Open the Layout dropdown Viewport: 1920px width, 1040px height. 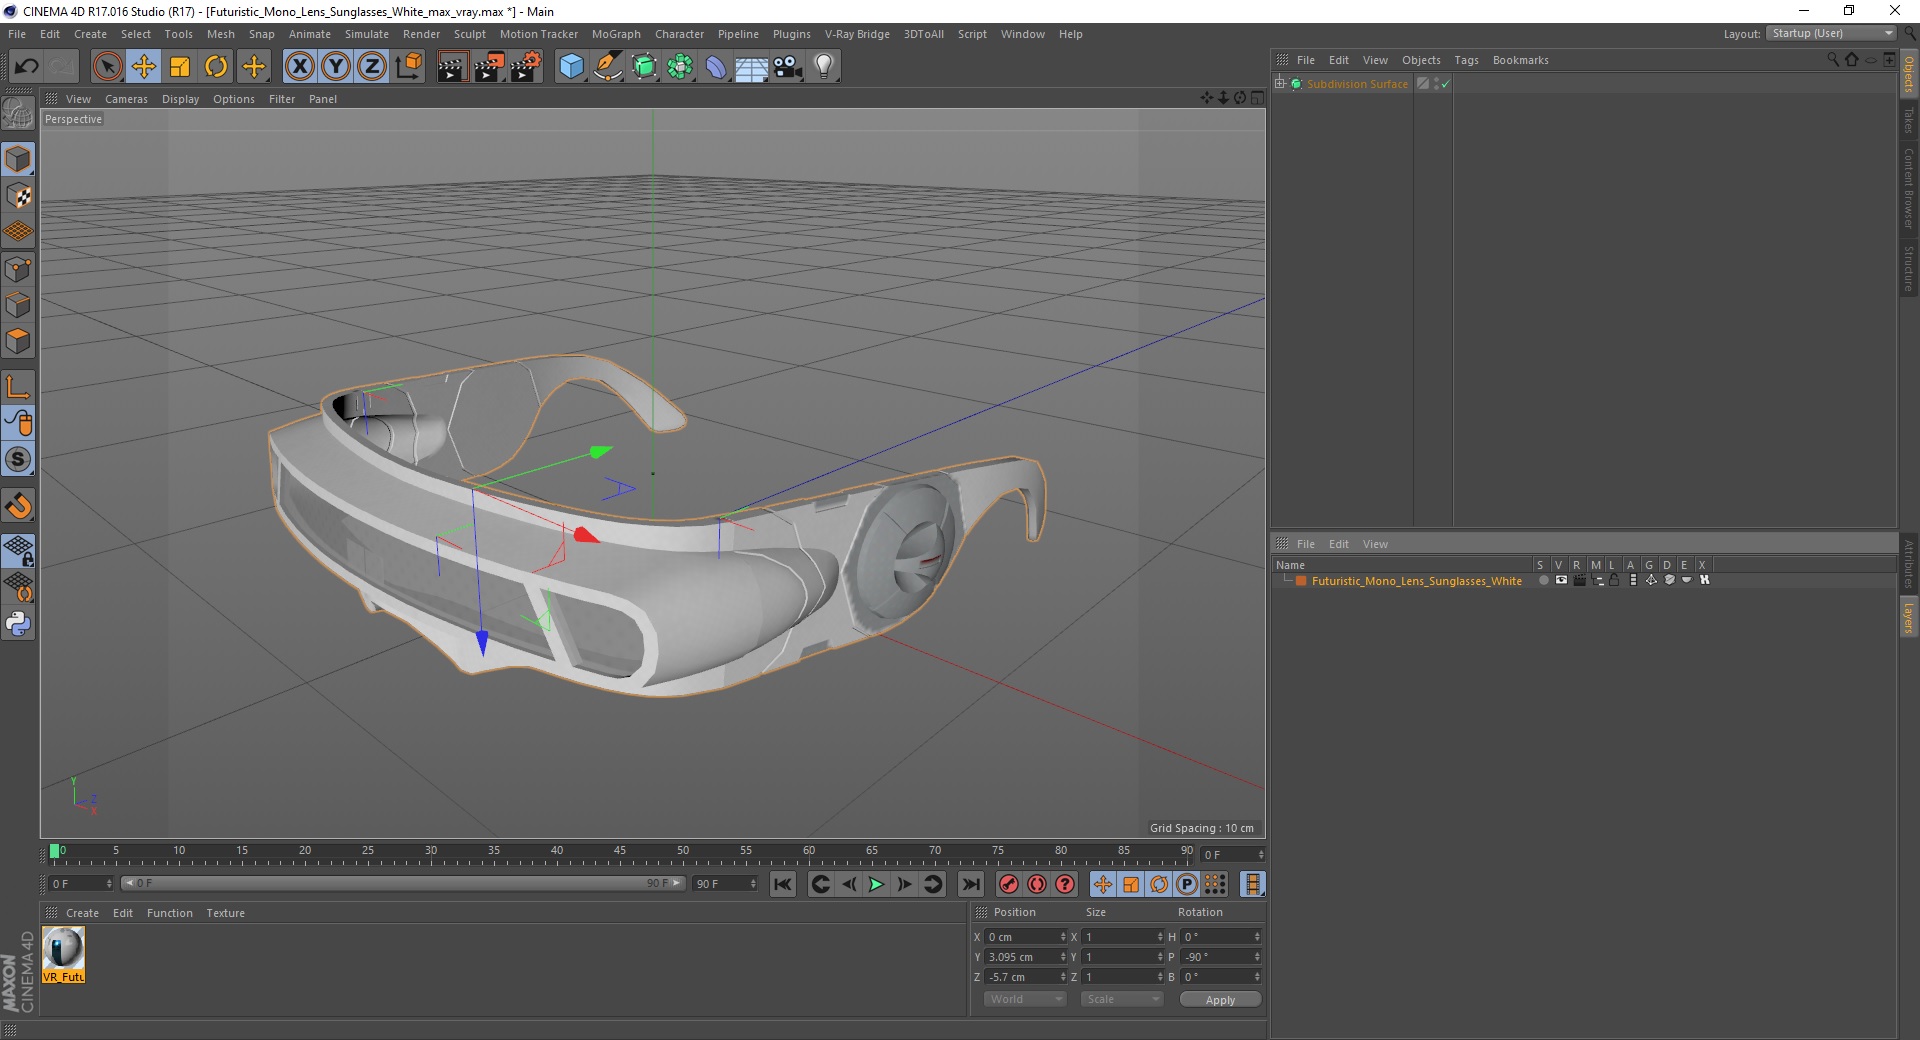point(1831,33)
